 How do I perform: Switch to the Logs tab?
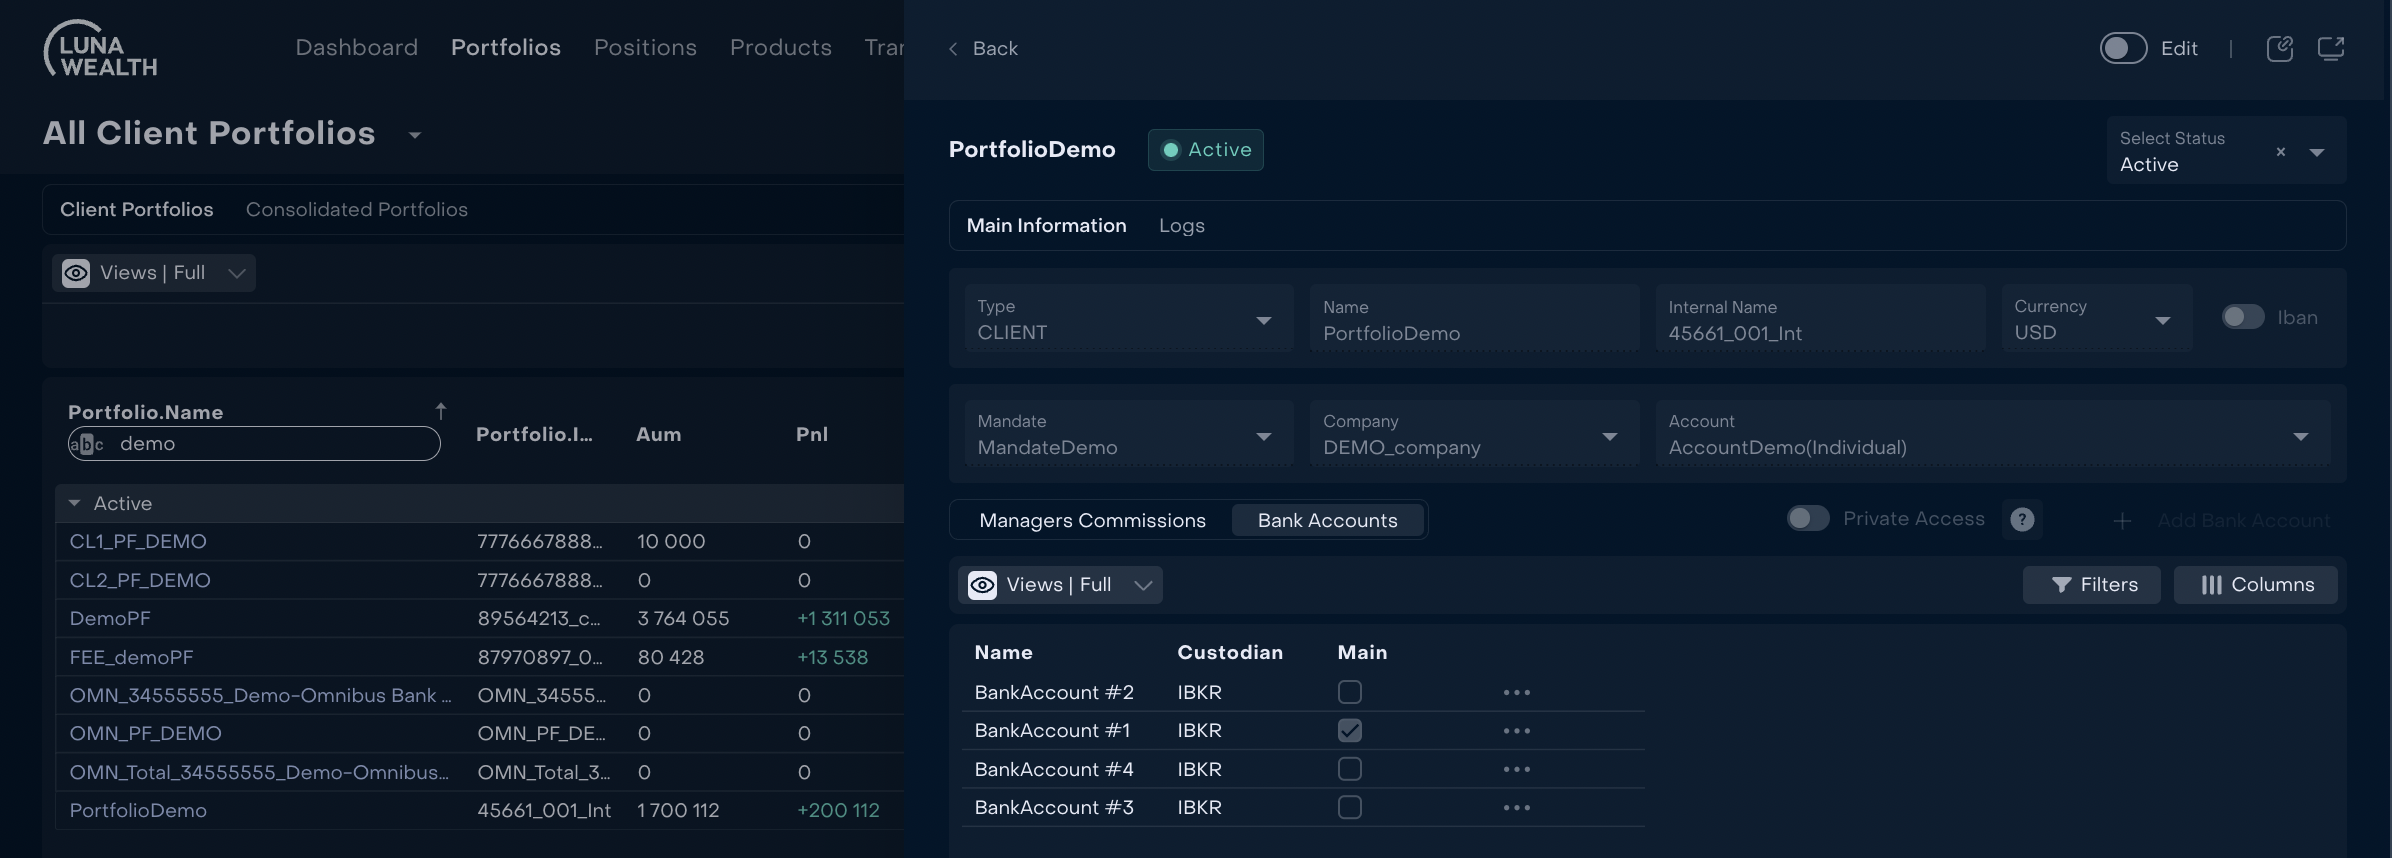click(1181, 226)
